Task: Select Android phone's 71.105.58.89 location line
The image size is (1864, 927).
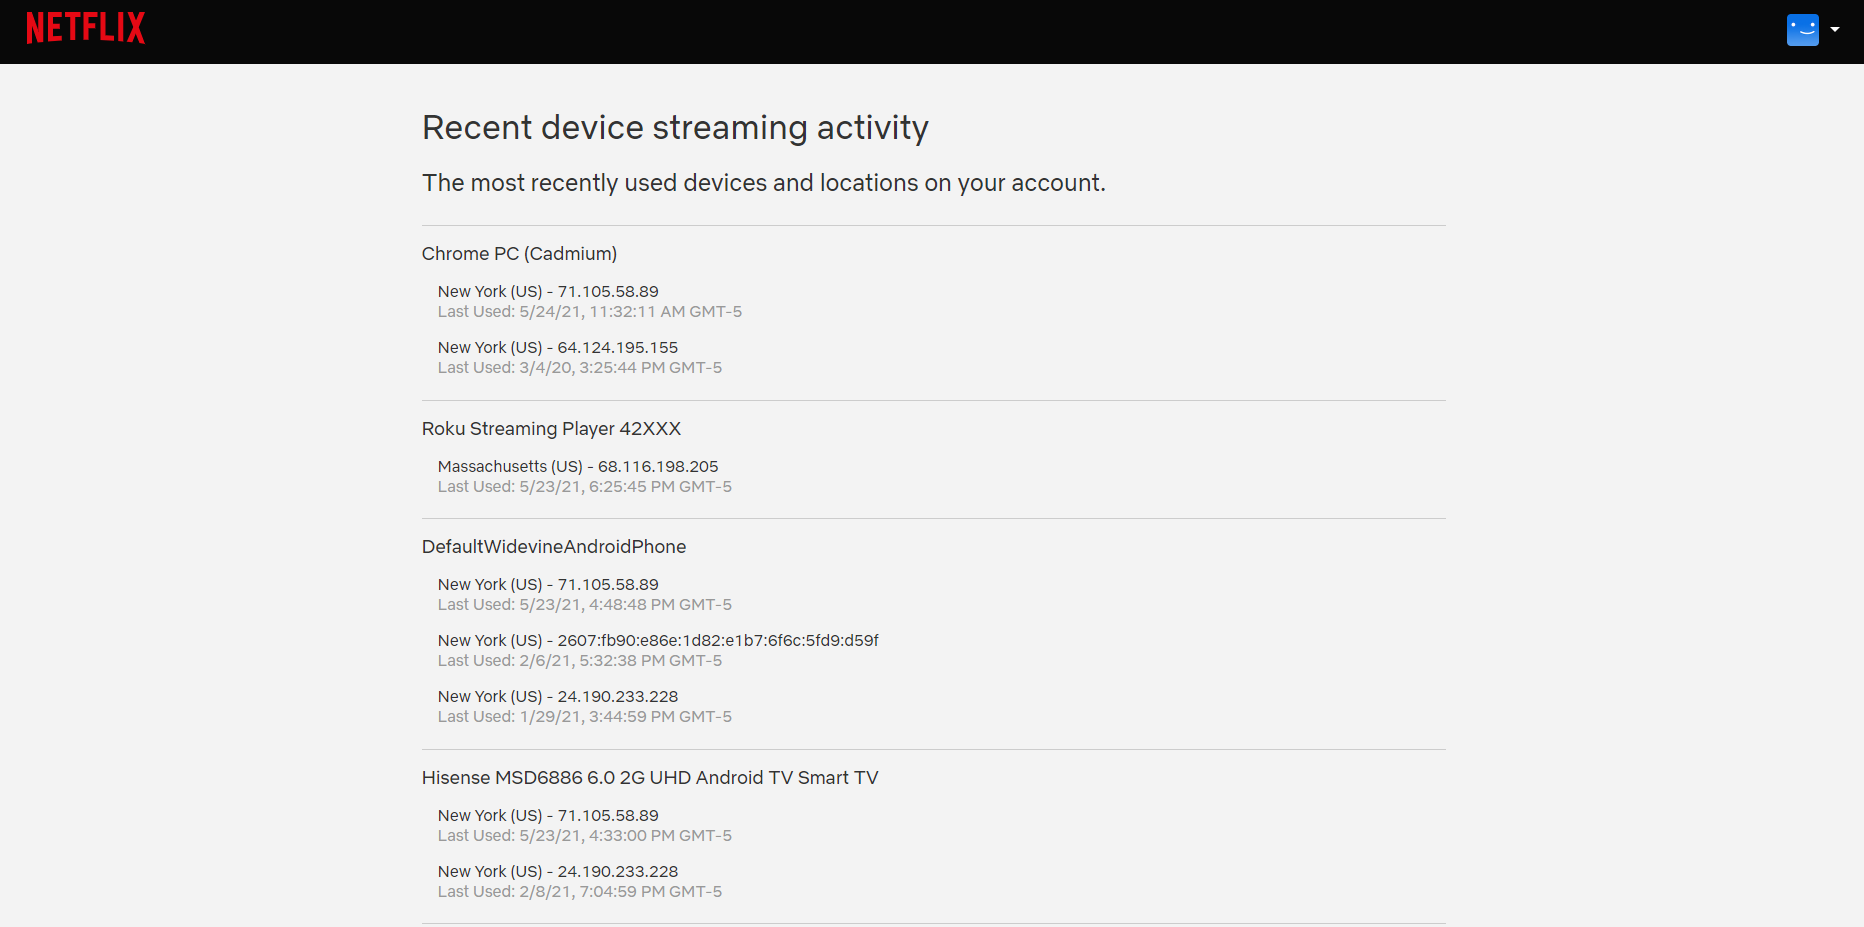Action: (x=548, y=585)
